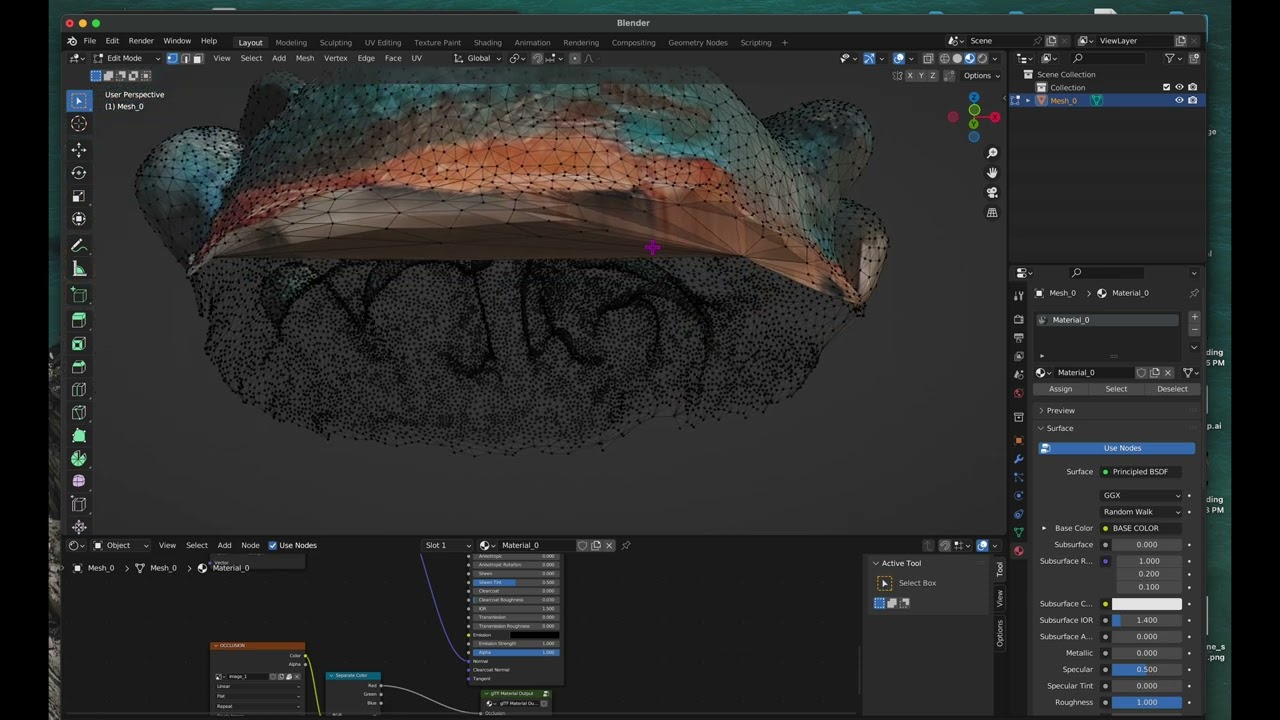
Task: Select the Smooth tool
Action: (x=79, y=482)
